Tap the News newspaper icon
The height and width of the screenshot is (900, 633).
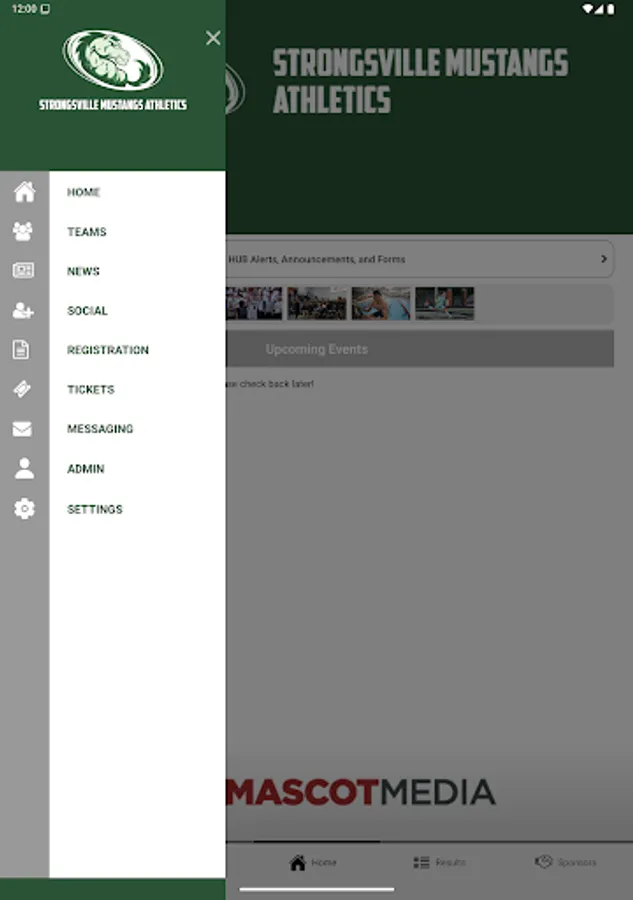(x=23, y=270)
